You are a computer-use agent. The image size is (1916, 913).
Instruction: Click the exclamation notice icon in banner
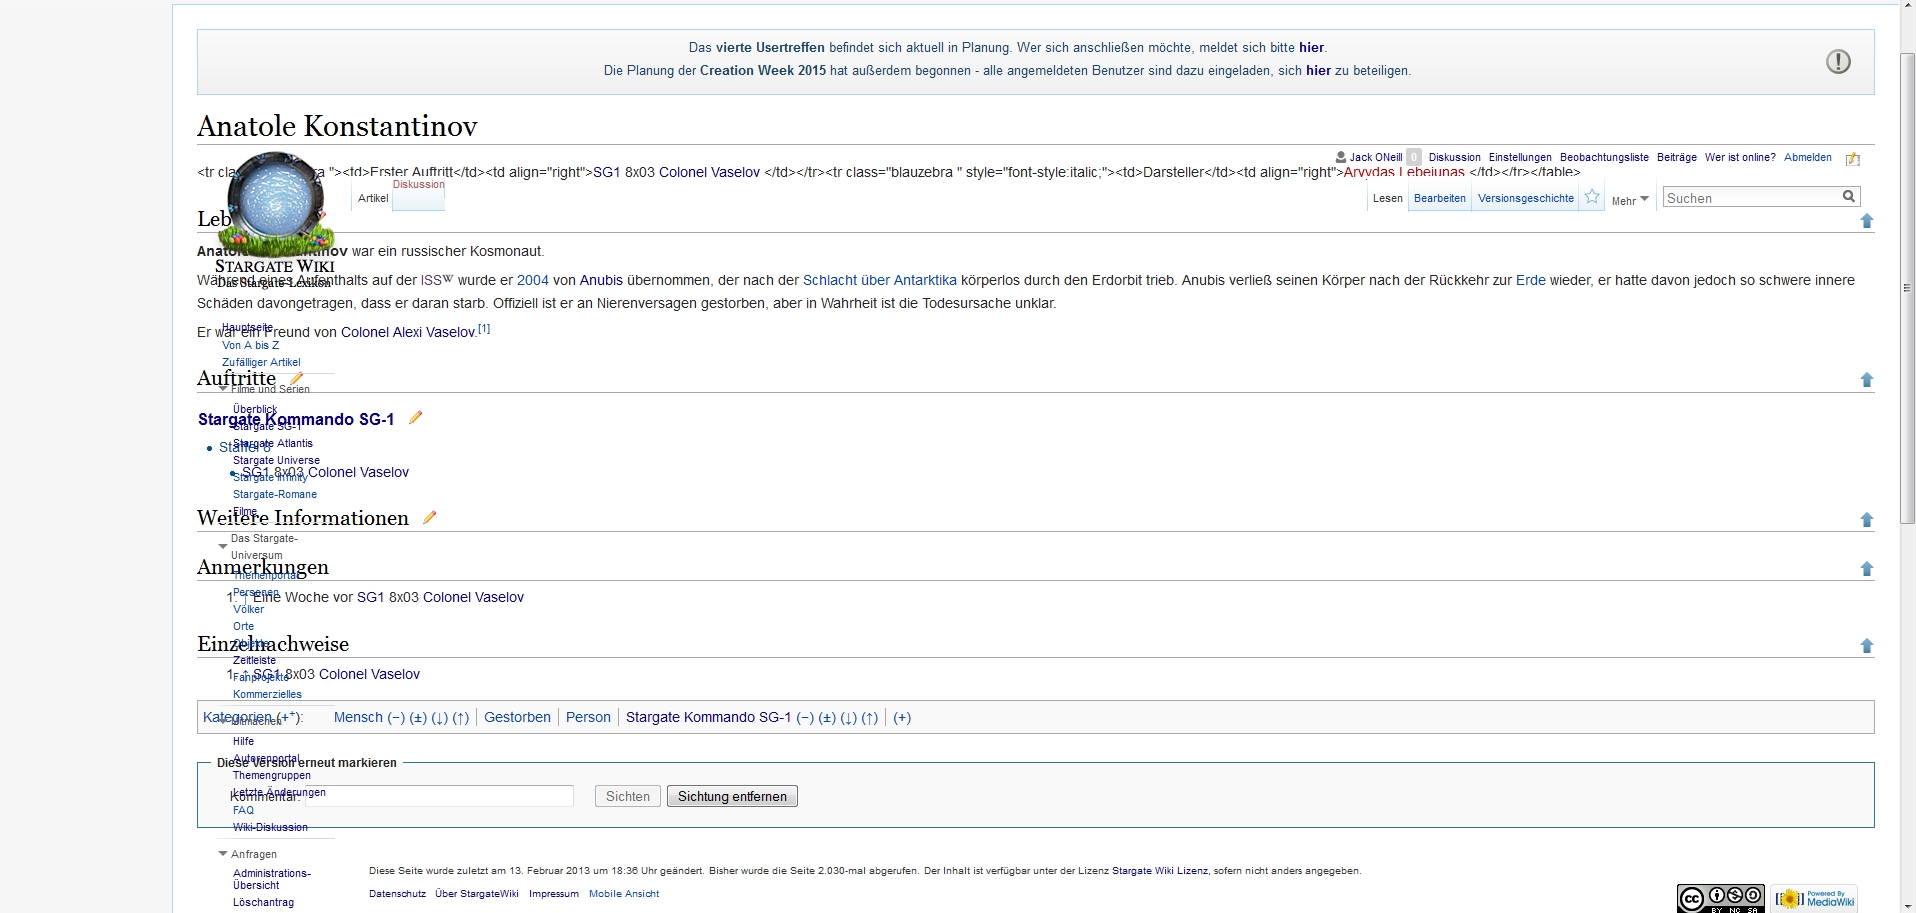click(1838, 62)
